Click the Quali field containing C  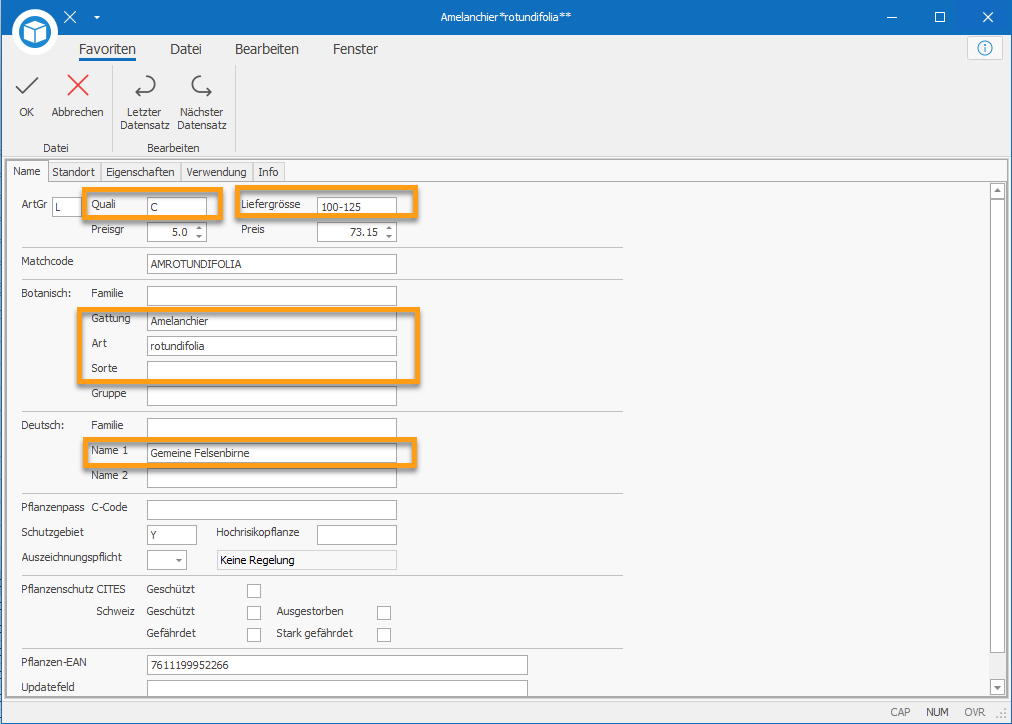(177, 206)
